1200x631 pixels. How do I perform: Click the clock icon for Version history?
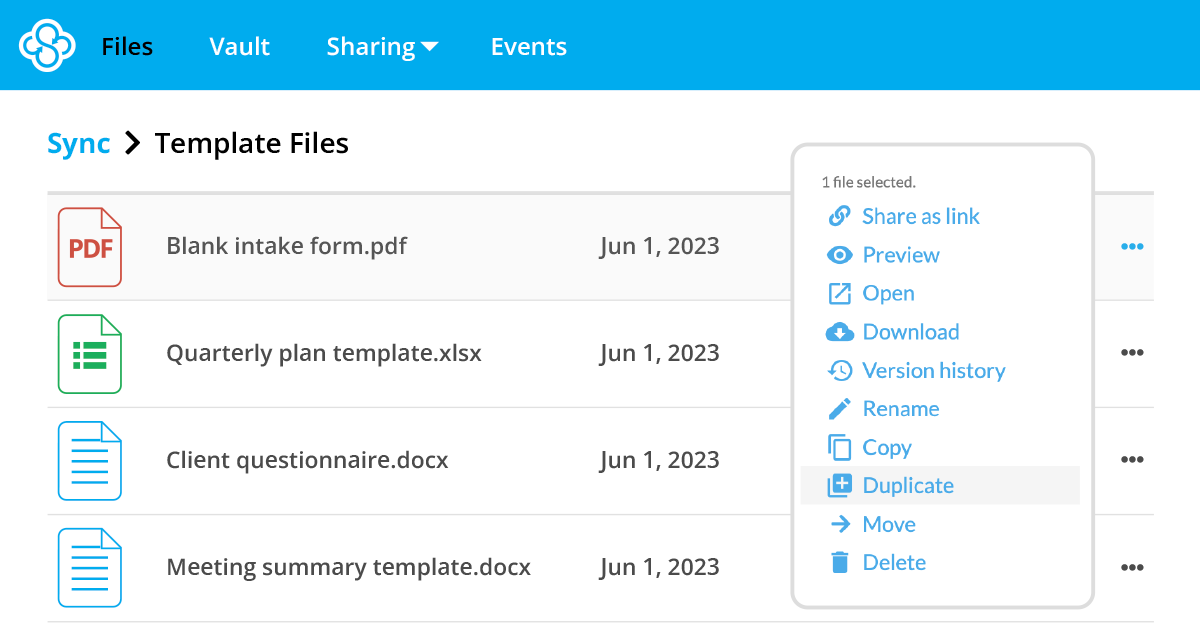(840, 370)
